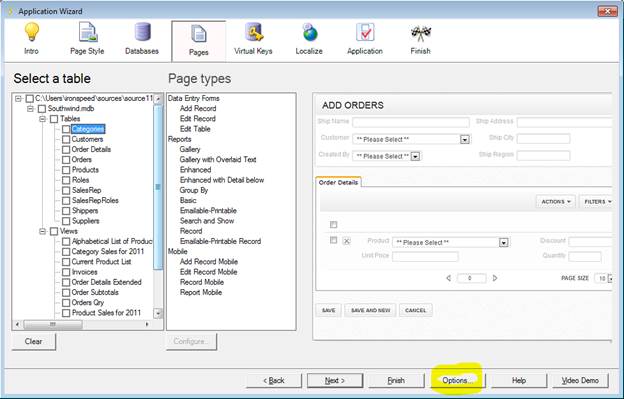Click the delete X icon in Order Details row
Image resolution: width=624 pixels, height=399 pixels.
point(347,241)
